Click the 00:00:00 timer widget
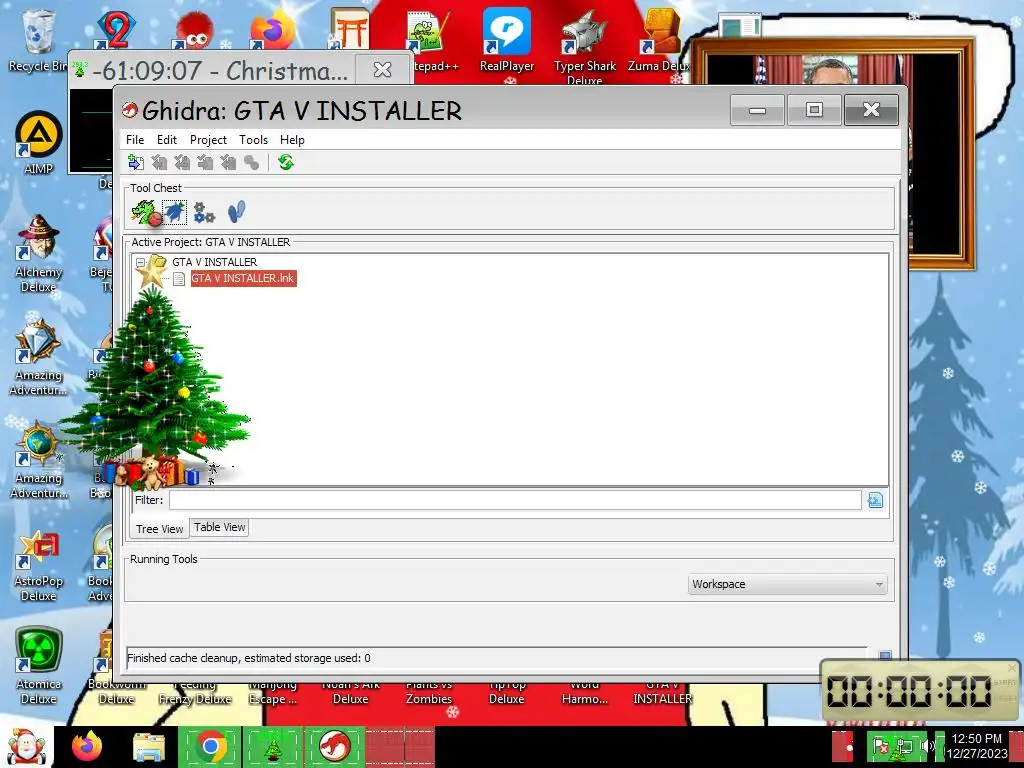1024x768 pixels. 909,691
